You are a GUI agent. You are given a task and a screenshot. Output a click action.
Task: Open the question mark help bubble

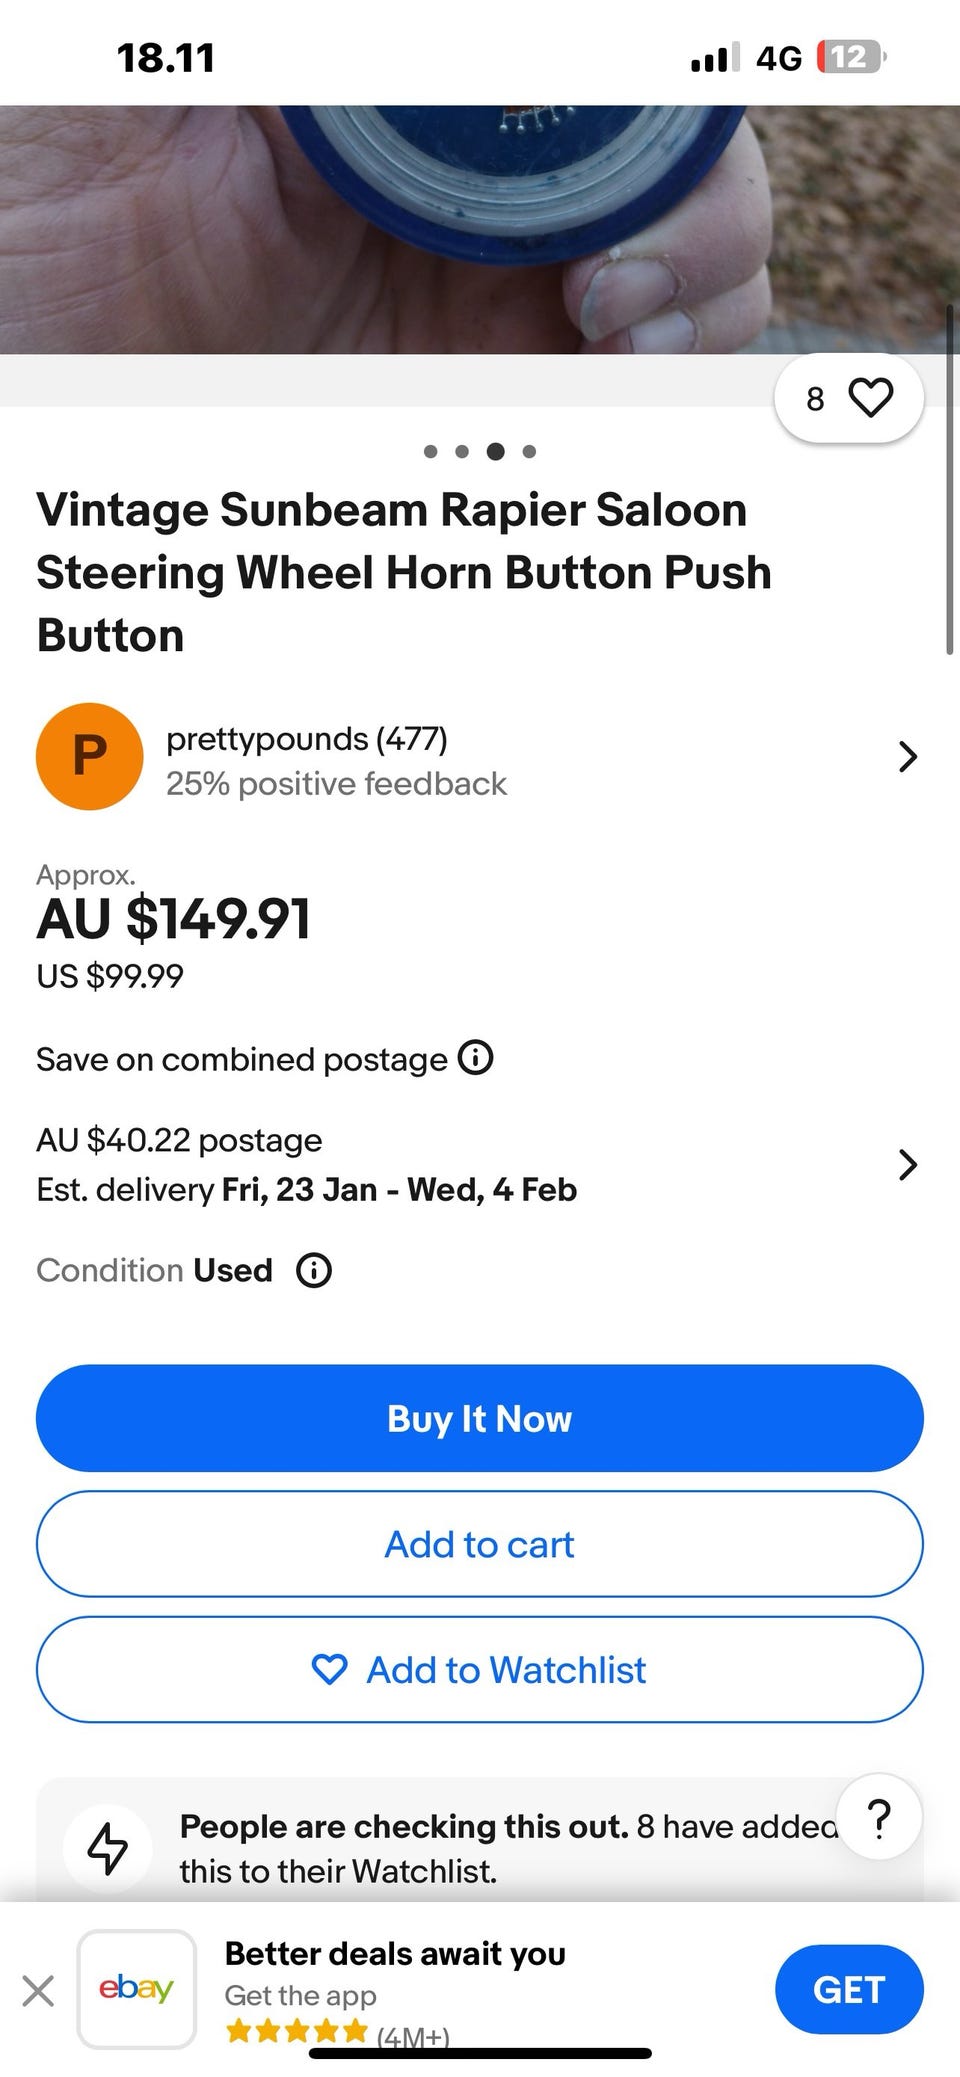879,1817
